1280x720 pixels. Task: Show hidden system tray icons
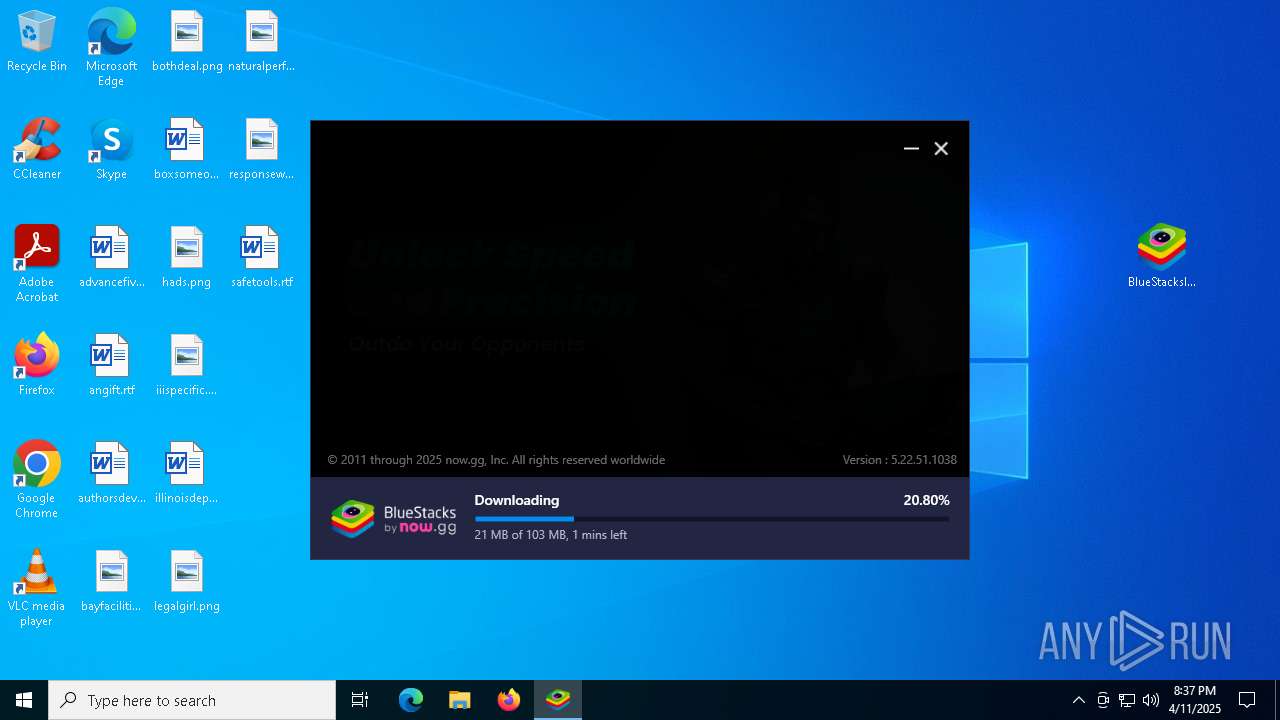1078,700
